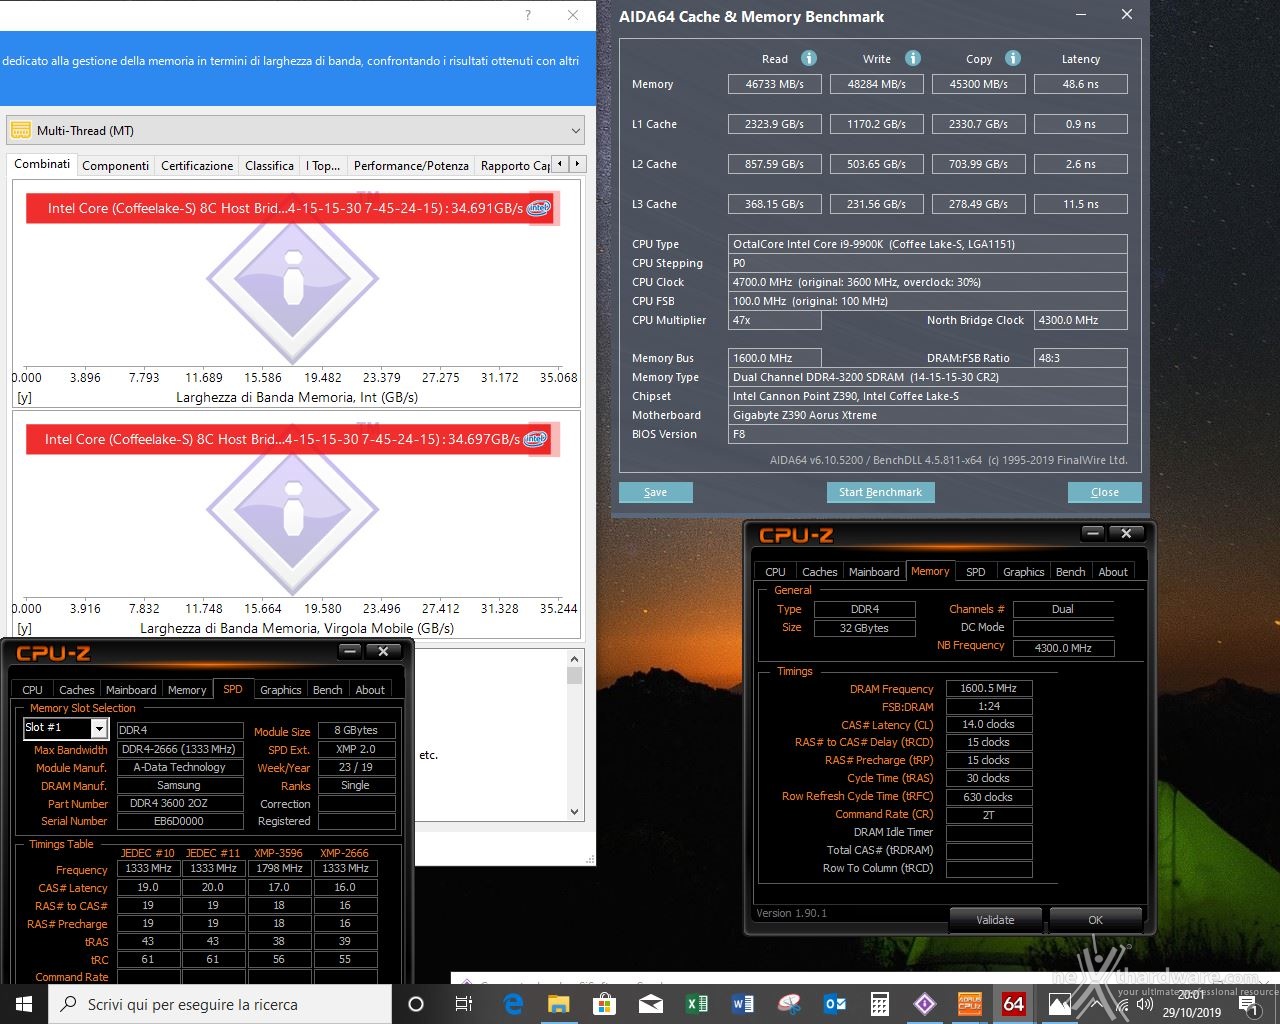This screenshot has height=1024, width=1280.
Task: Click Close button in AIDA64 benchmark
Action: pos(1104,492)
